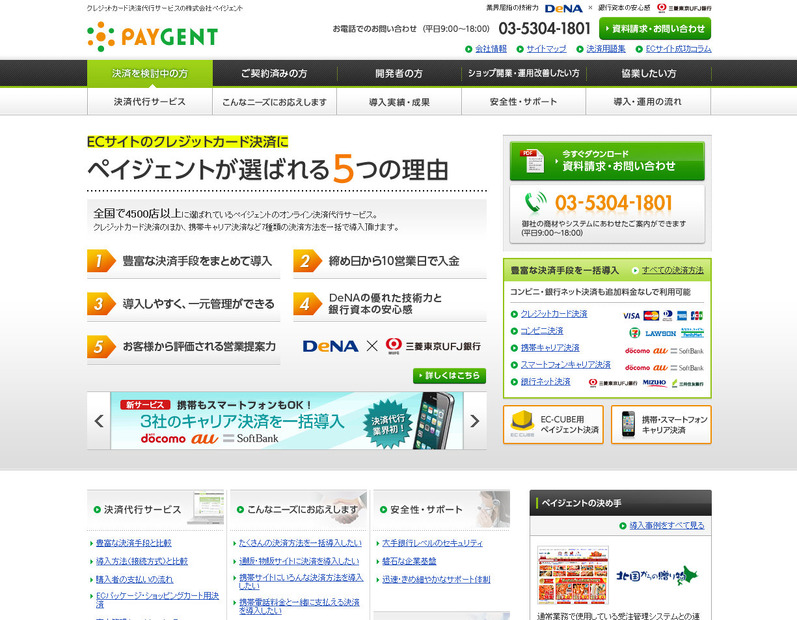Click the smartphone icon in キャリア決済 box
This screenshot has height=620, width=797.
tap(628, 423)
